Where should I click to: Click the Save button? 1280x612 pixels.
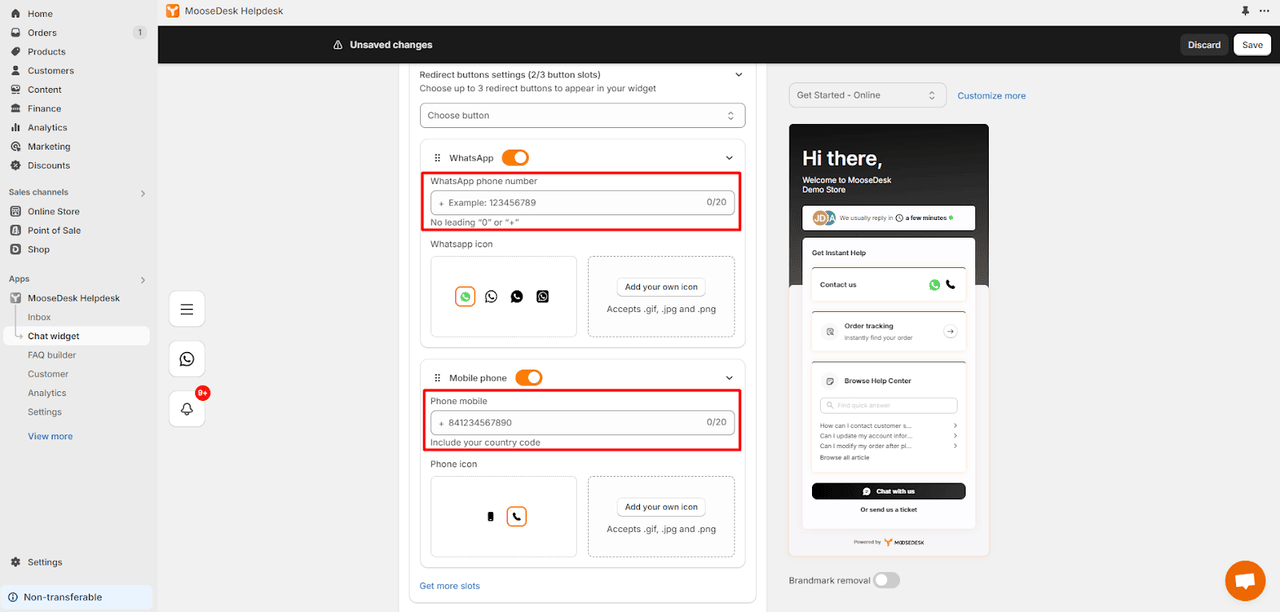(x=1252, y=45)
